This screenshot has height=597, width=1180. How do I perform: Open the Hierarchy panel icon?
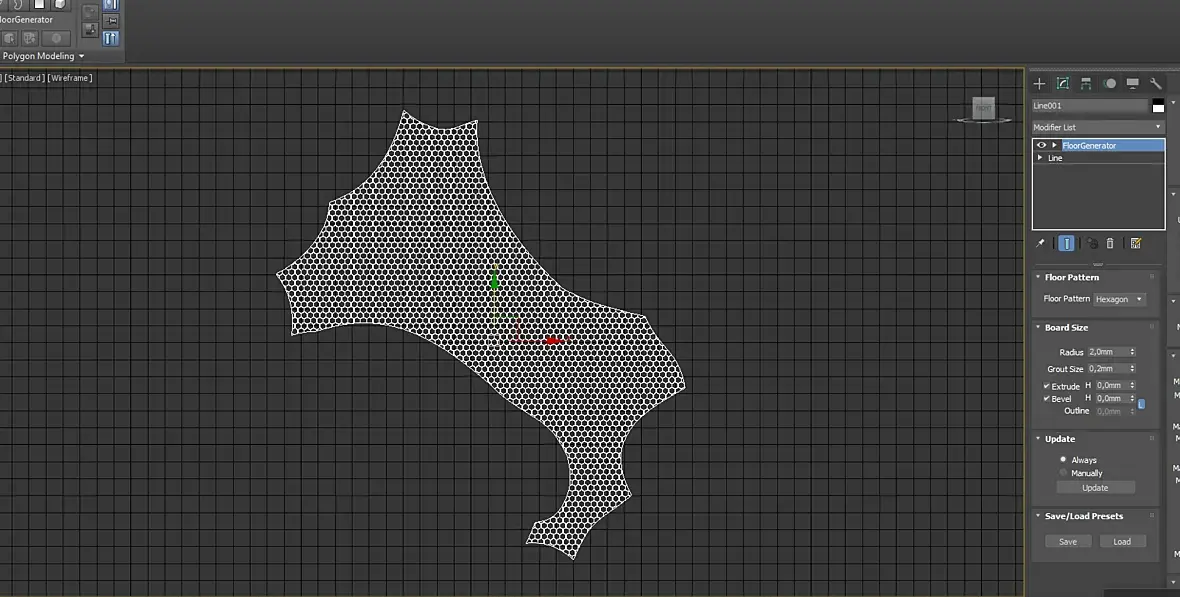pyautogui.click(x=1086, y=84)
